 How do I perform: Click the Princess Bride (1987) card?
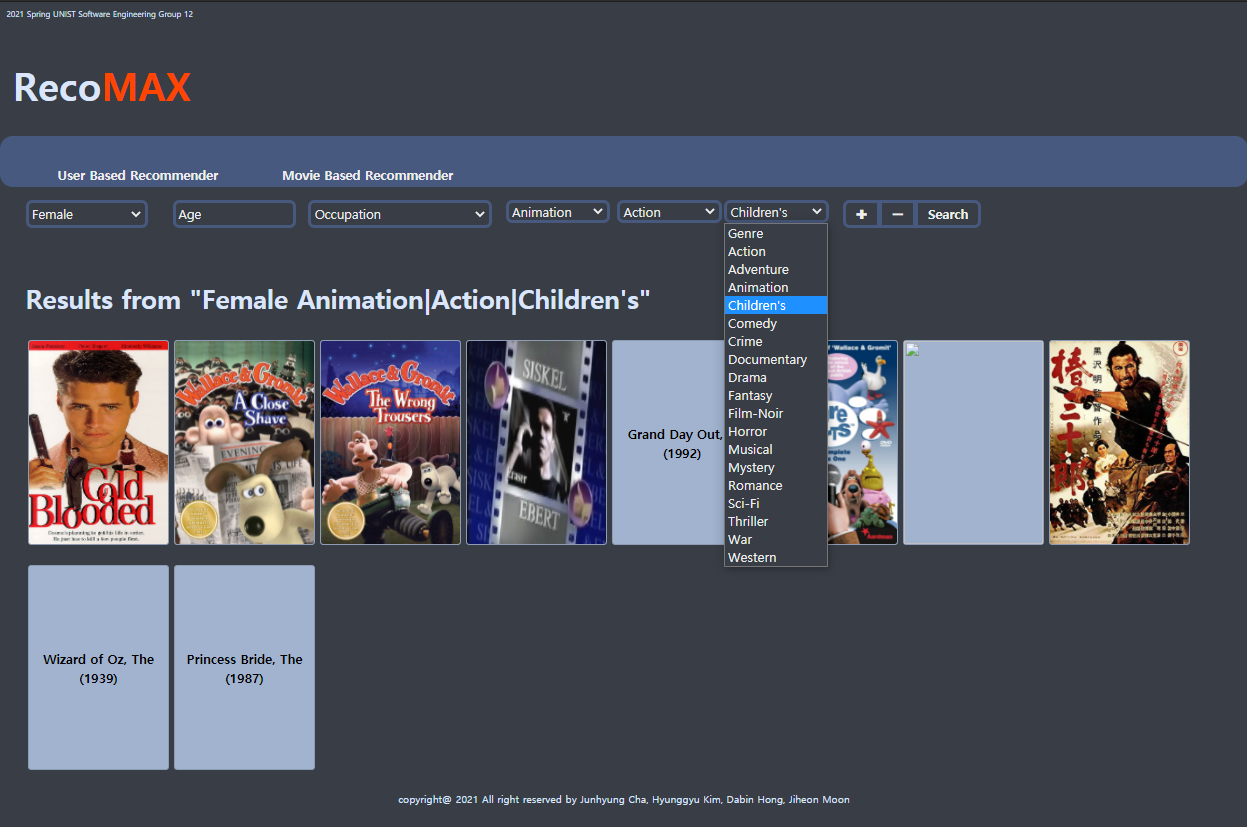point(244,667)
